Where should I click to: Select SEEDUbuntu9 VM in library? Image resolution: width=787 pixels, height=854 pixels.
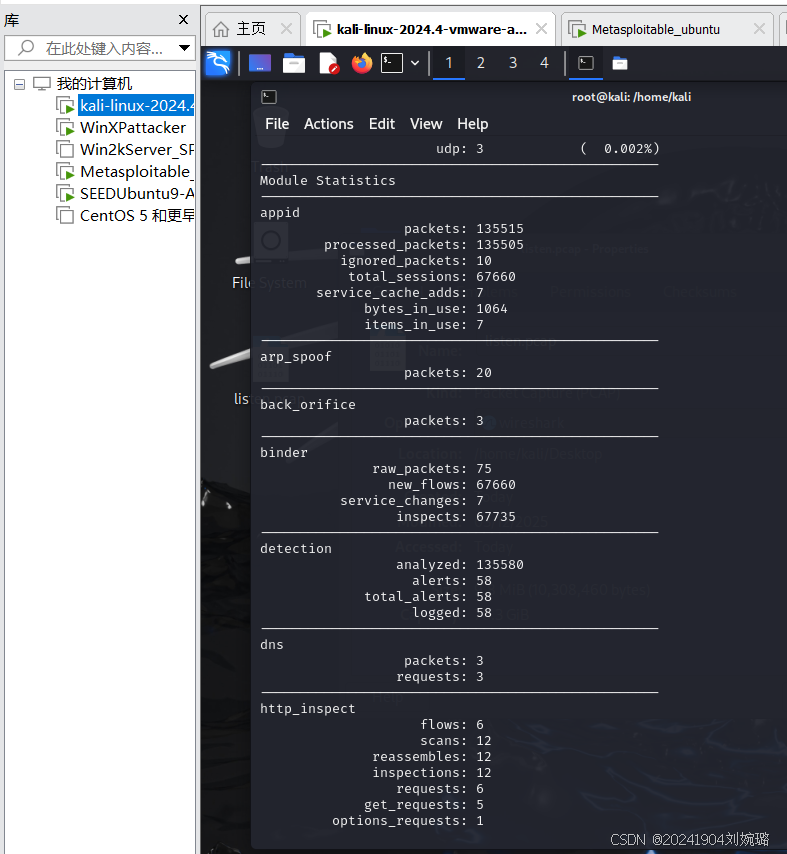coord(137,193)
